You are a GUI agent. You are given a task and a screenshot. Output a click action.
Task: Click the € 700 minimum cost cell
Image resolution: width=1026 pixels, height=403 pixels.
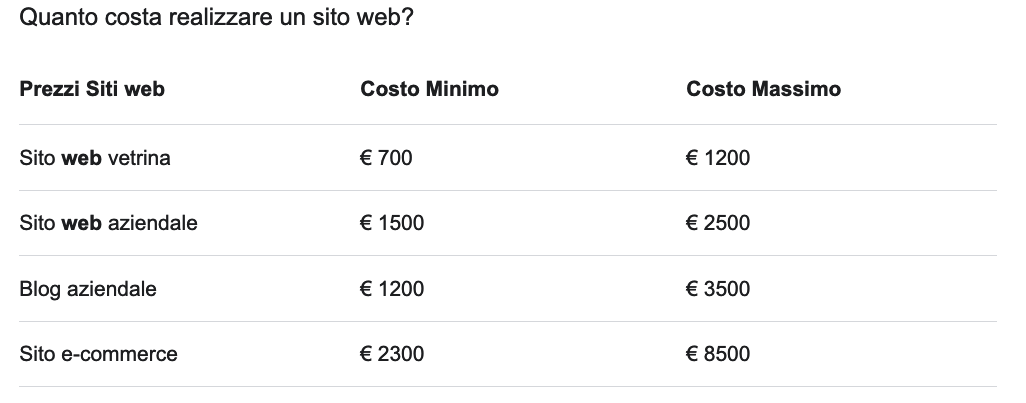click(386, 158)
